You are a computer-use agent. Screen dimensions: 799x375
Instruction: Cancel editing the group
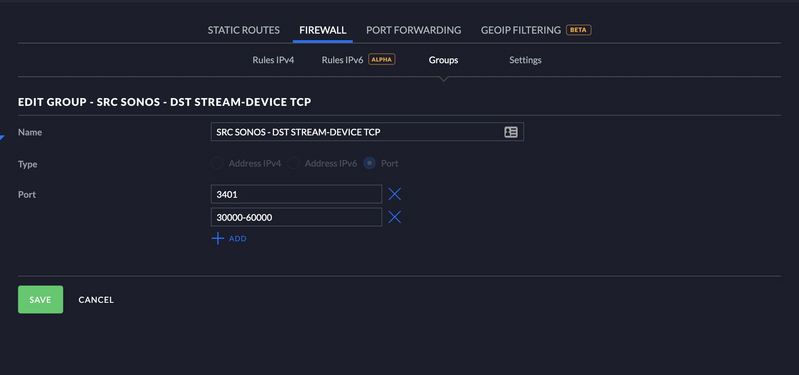tap(96, 300)
